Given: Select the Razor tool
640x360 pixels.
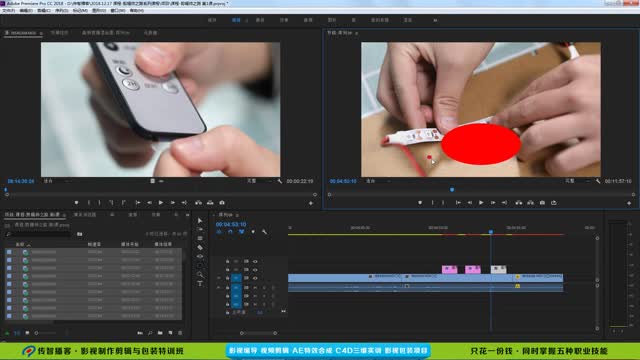Looking at the screenshot, I should pyautogui.click(x=200, y=247).
